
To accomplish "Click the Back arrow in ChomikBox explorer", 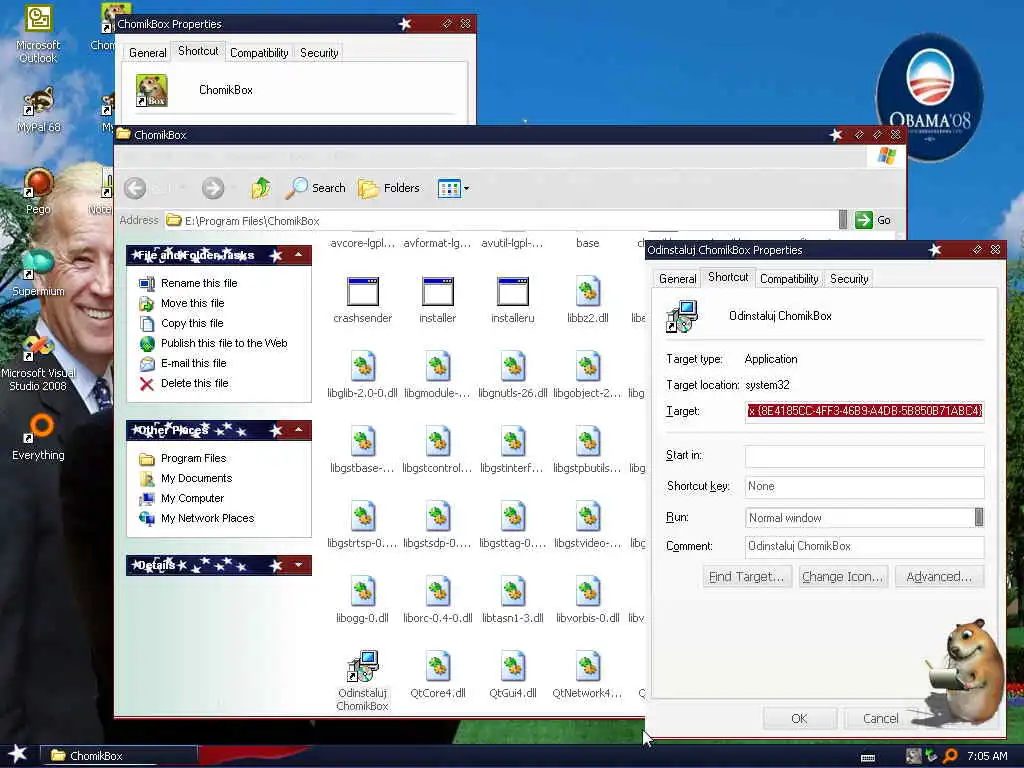I will coord(135,188).
